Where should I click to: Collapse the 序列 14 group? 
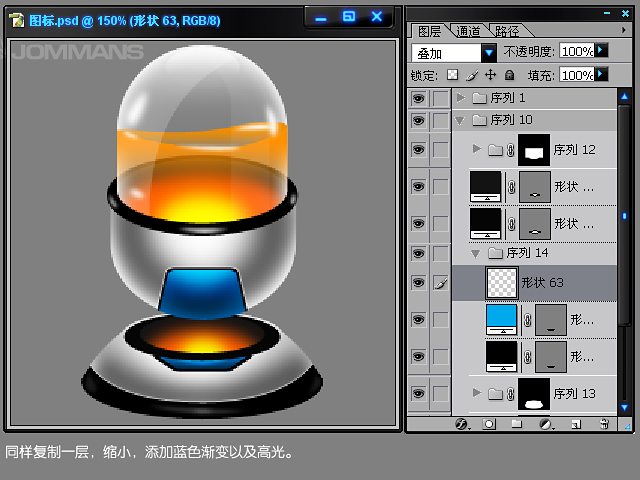click(476, 253)
